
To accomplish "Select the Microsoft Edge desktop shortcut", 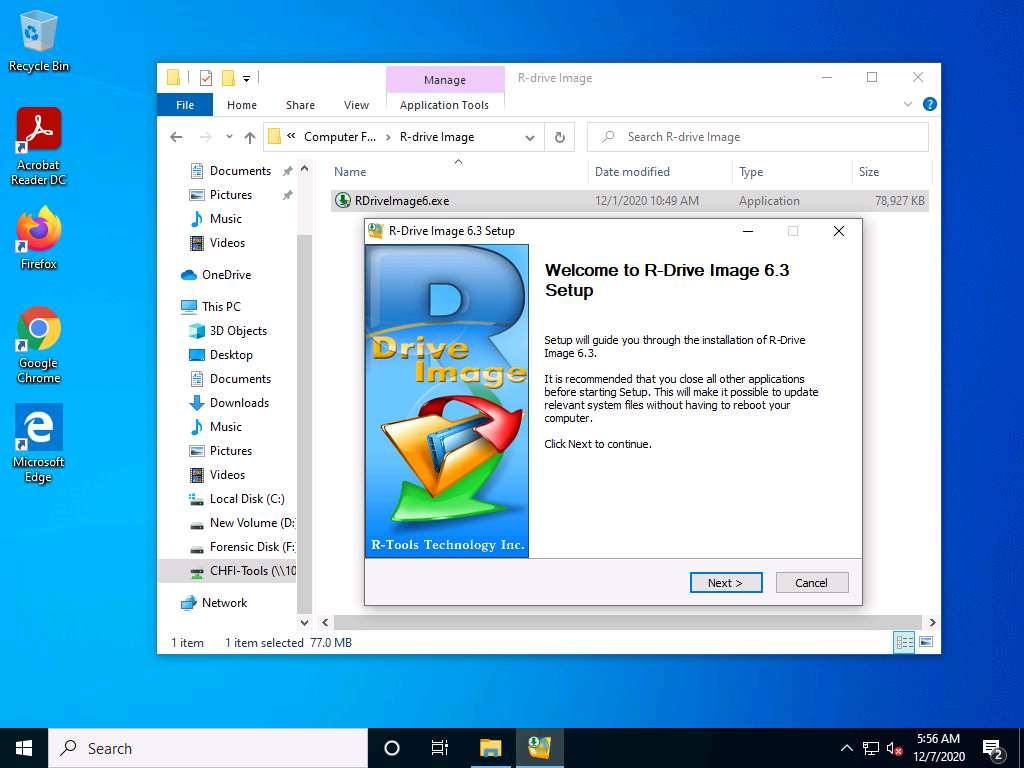I will tap(39, 443).
